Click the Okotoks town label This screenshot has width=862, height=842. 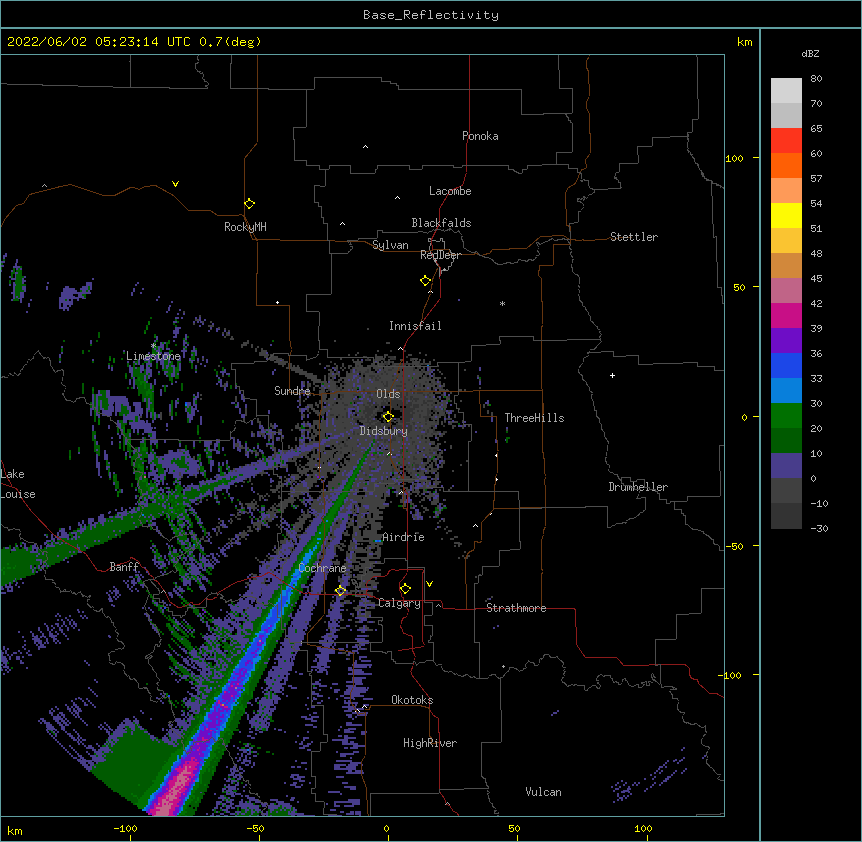click(412, 700)
